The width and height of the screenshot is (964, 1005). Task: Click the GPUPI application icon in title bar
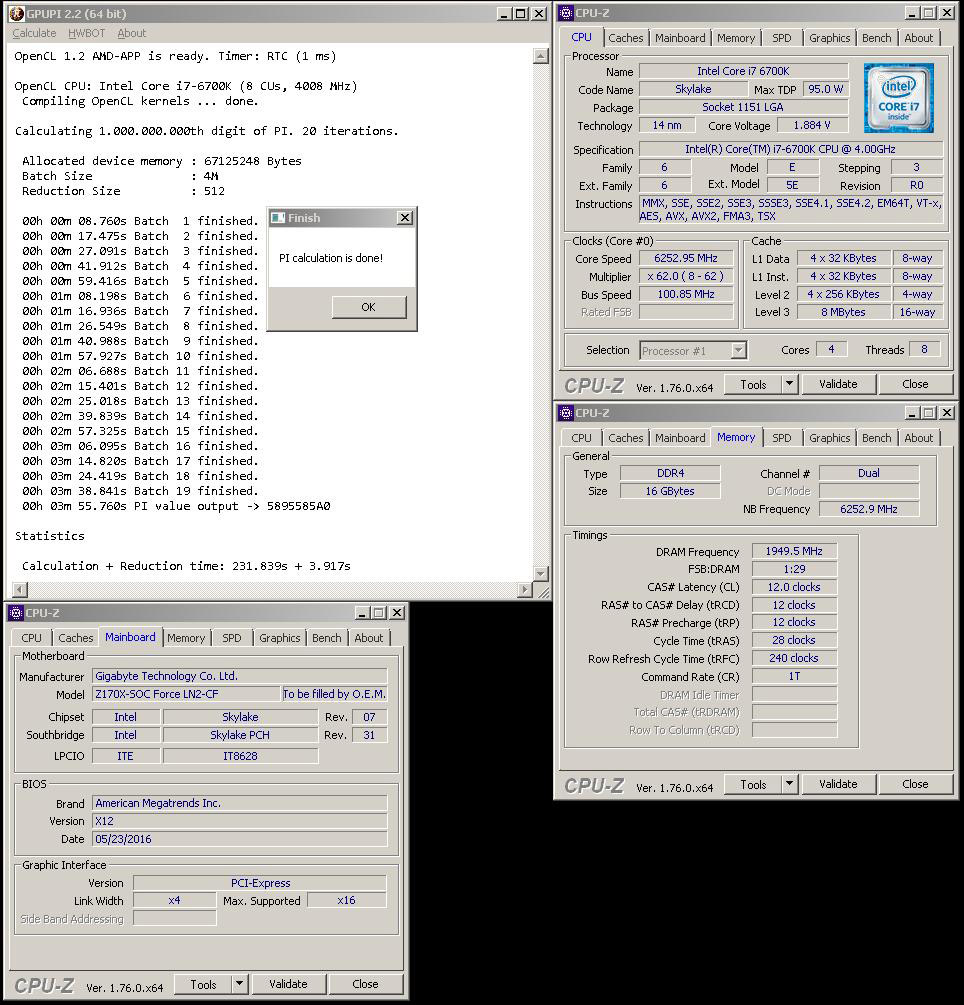[x=16, y=14]
